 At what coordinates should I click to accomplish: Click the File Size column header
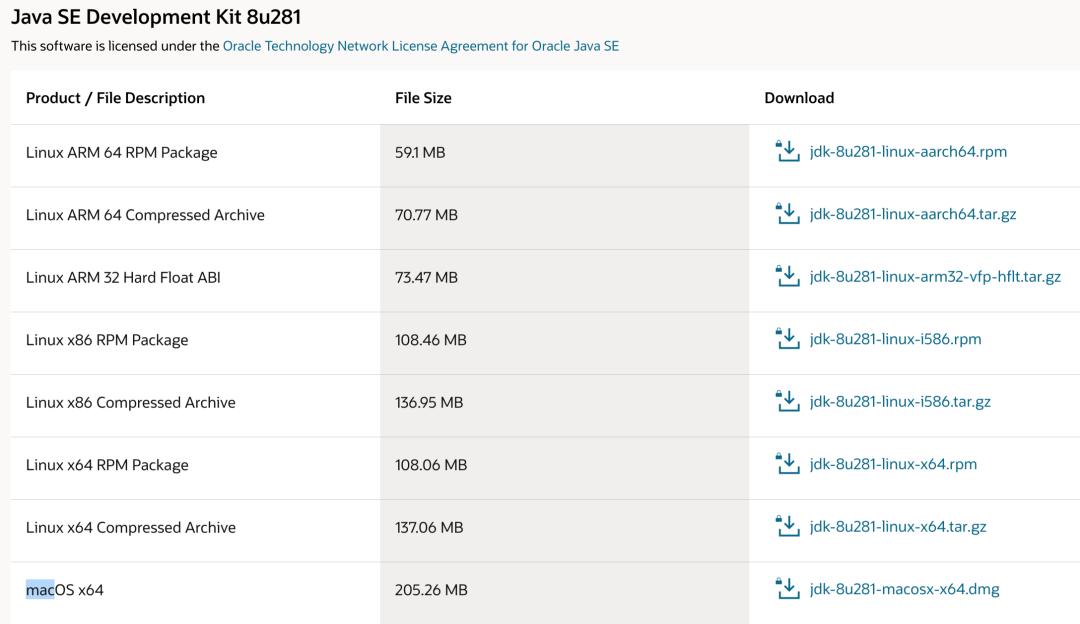coord(424,98)
